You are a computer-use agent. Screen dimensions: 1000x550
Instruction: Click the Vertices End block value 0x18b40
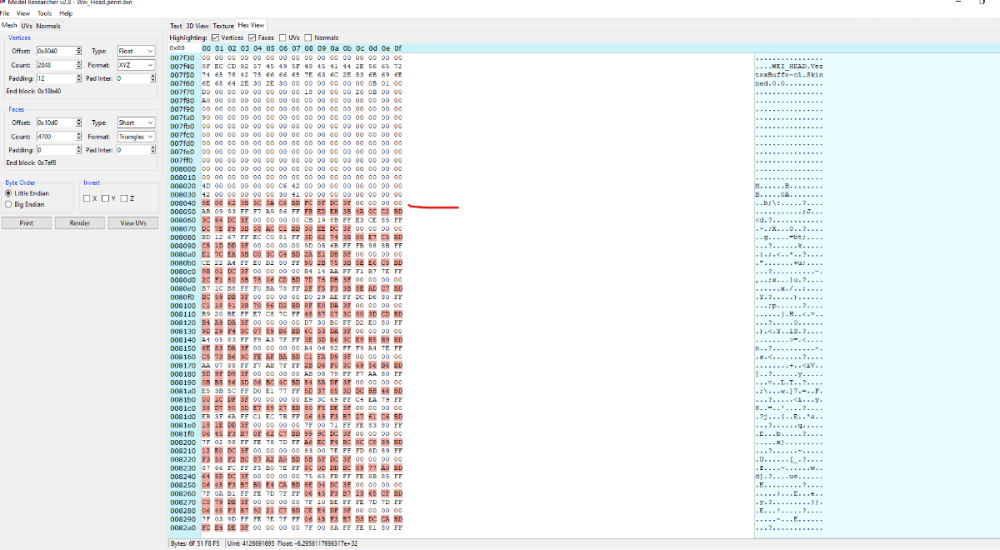(x=49, y=91)
